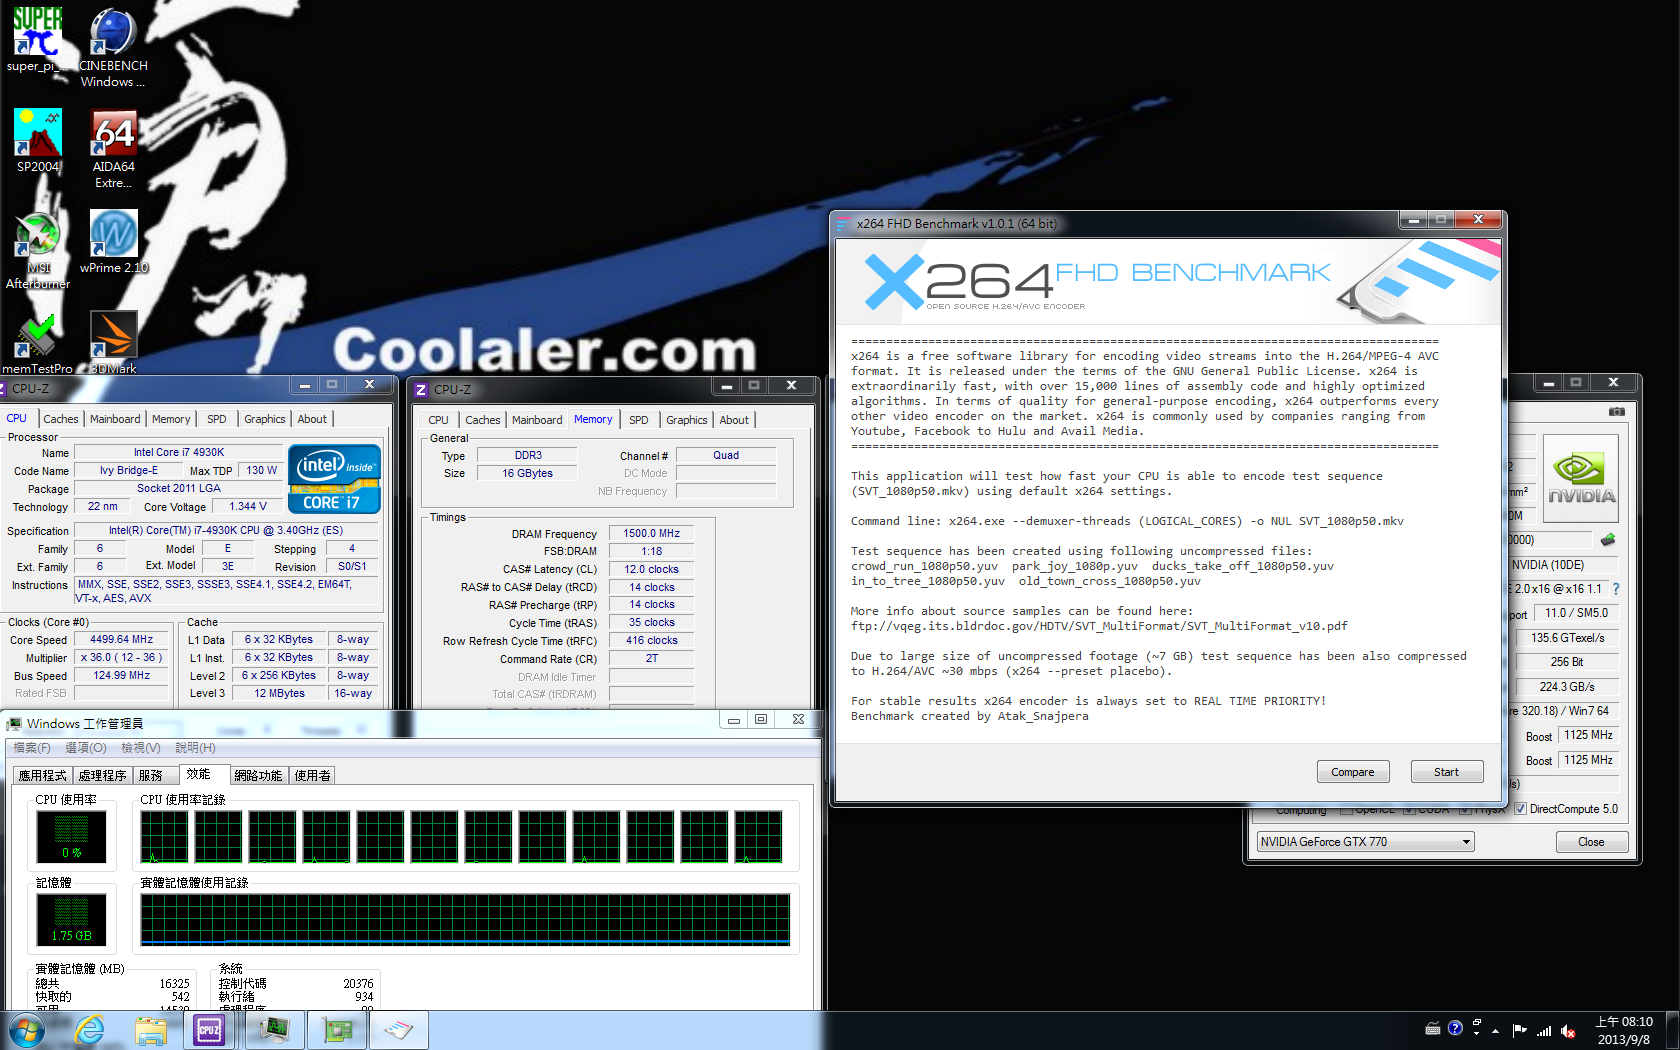1680x1050 pixels.
Task: Open 選項(O) menu in Task Manager
Action: pyautogui.click(x=86, y=748)
